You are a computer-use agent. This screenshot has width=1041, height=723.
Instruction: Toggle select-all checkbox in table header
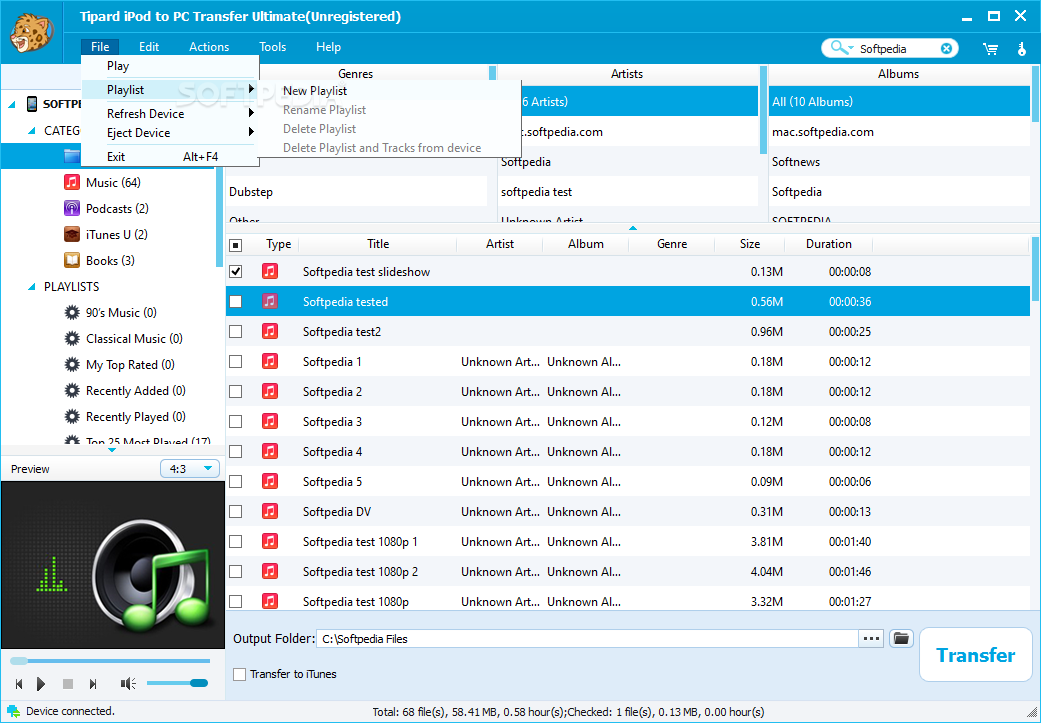tap(236, 245)
